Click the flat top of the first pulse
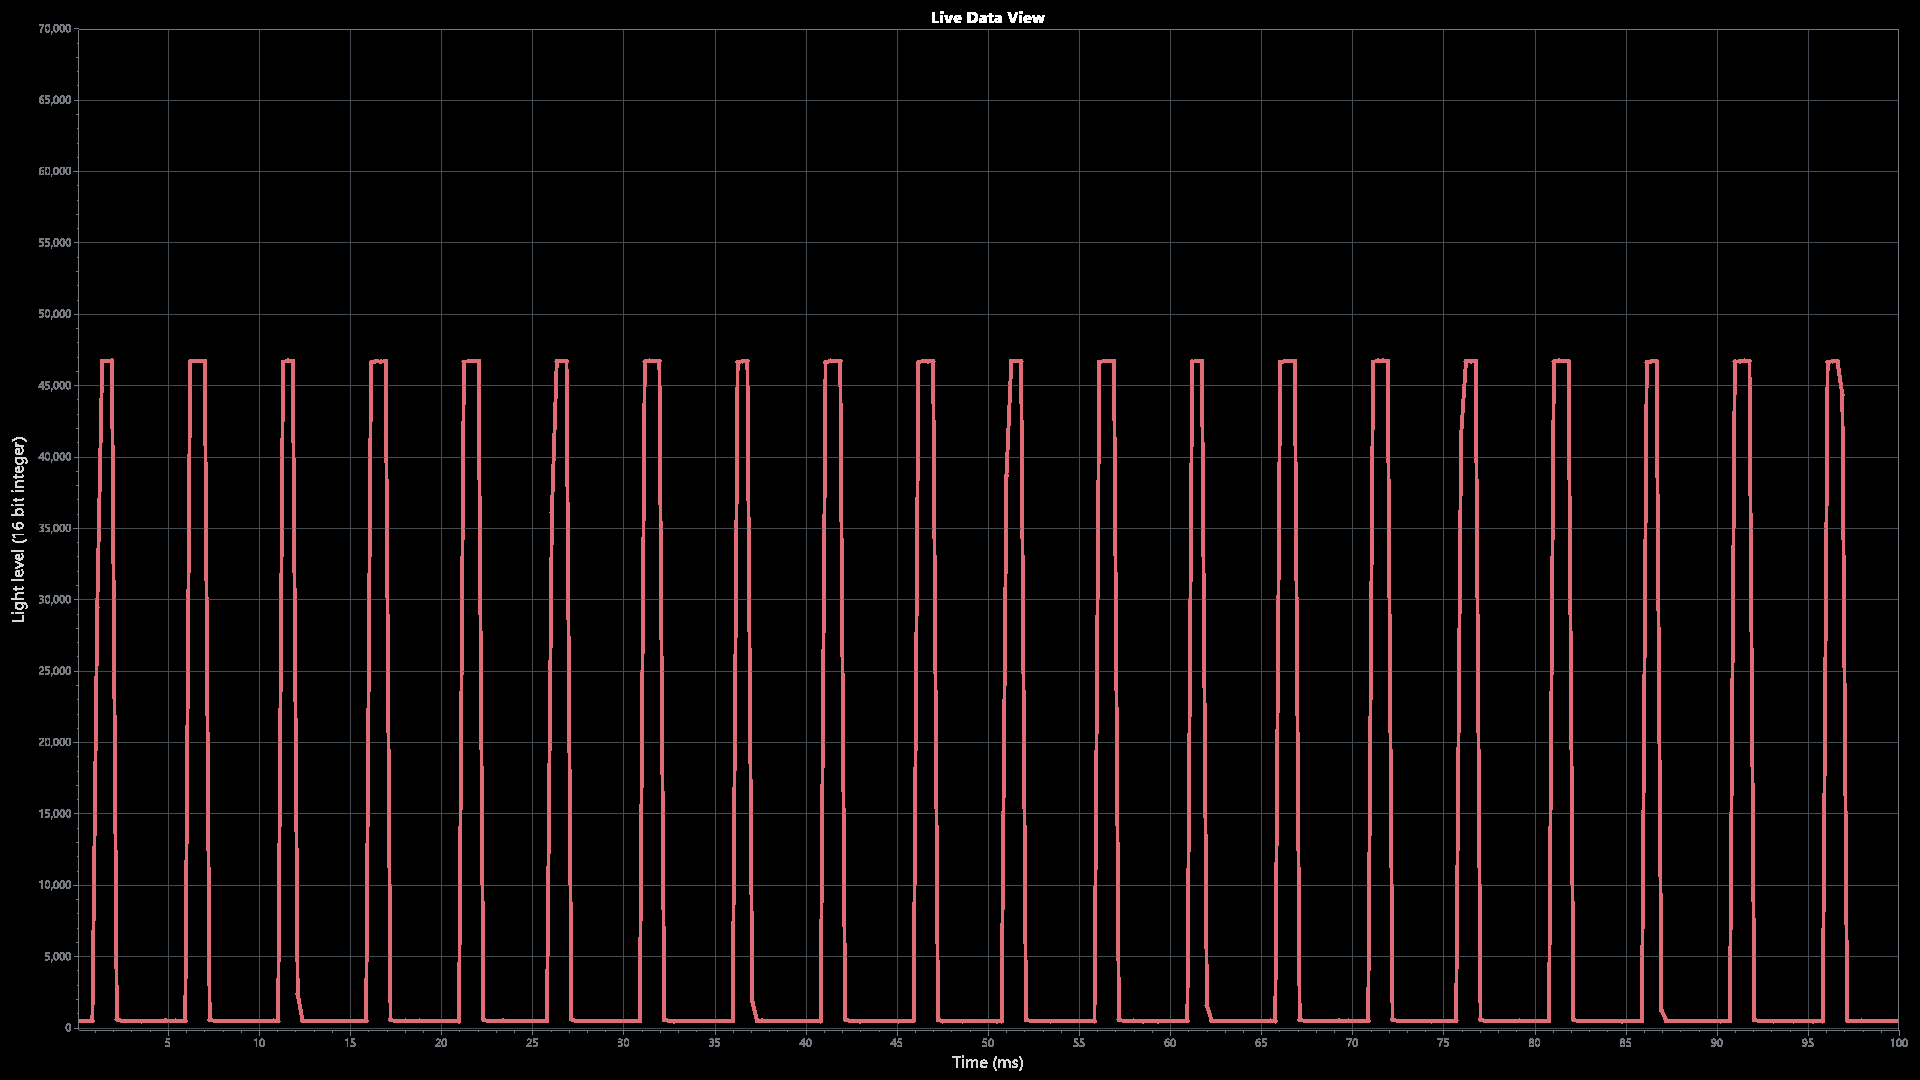Viewport: 1920px width, 1080px height. click(x=107, y=360)
